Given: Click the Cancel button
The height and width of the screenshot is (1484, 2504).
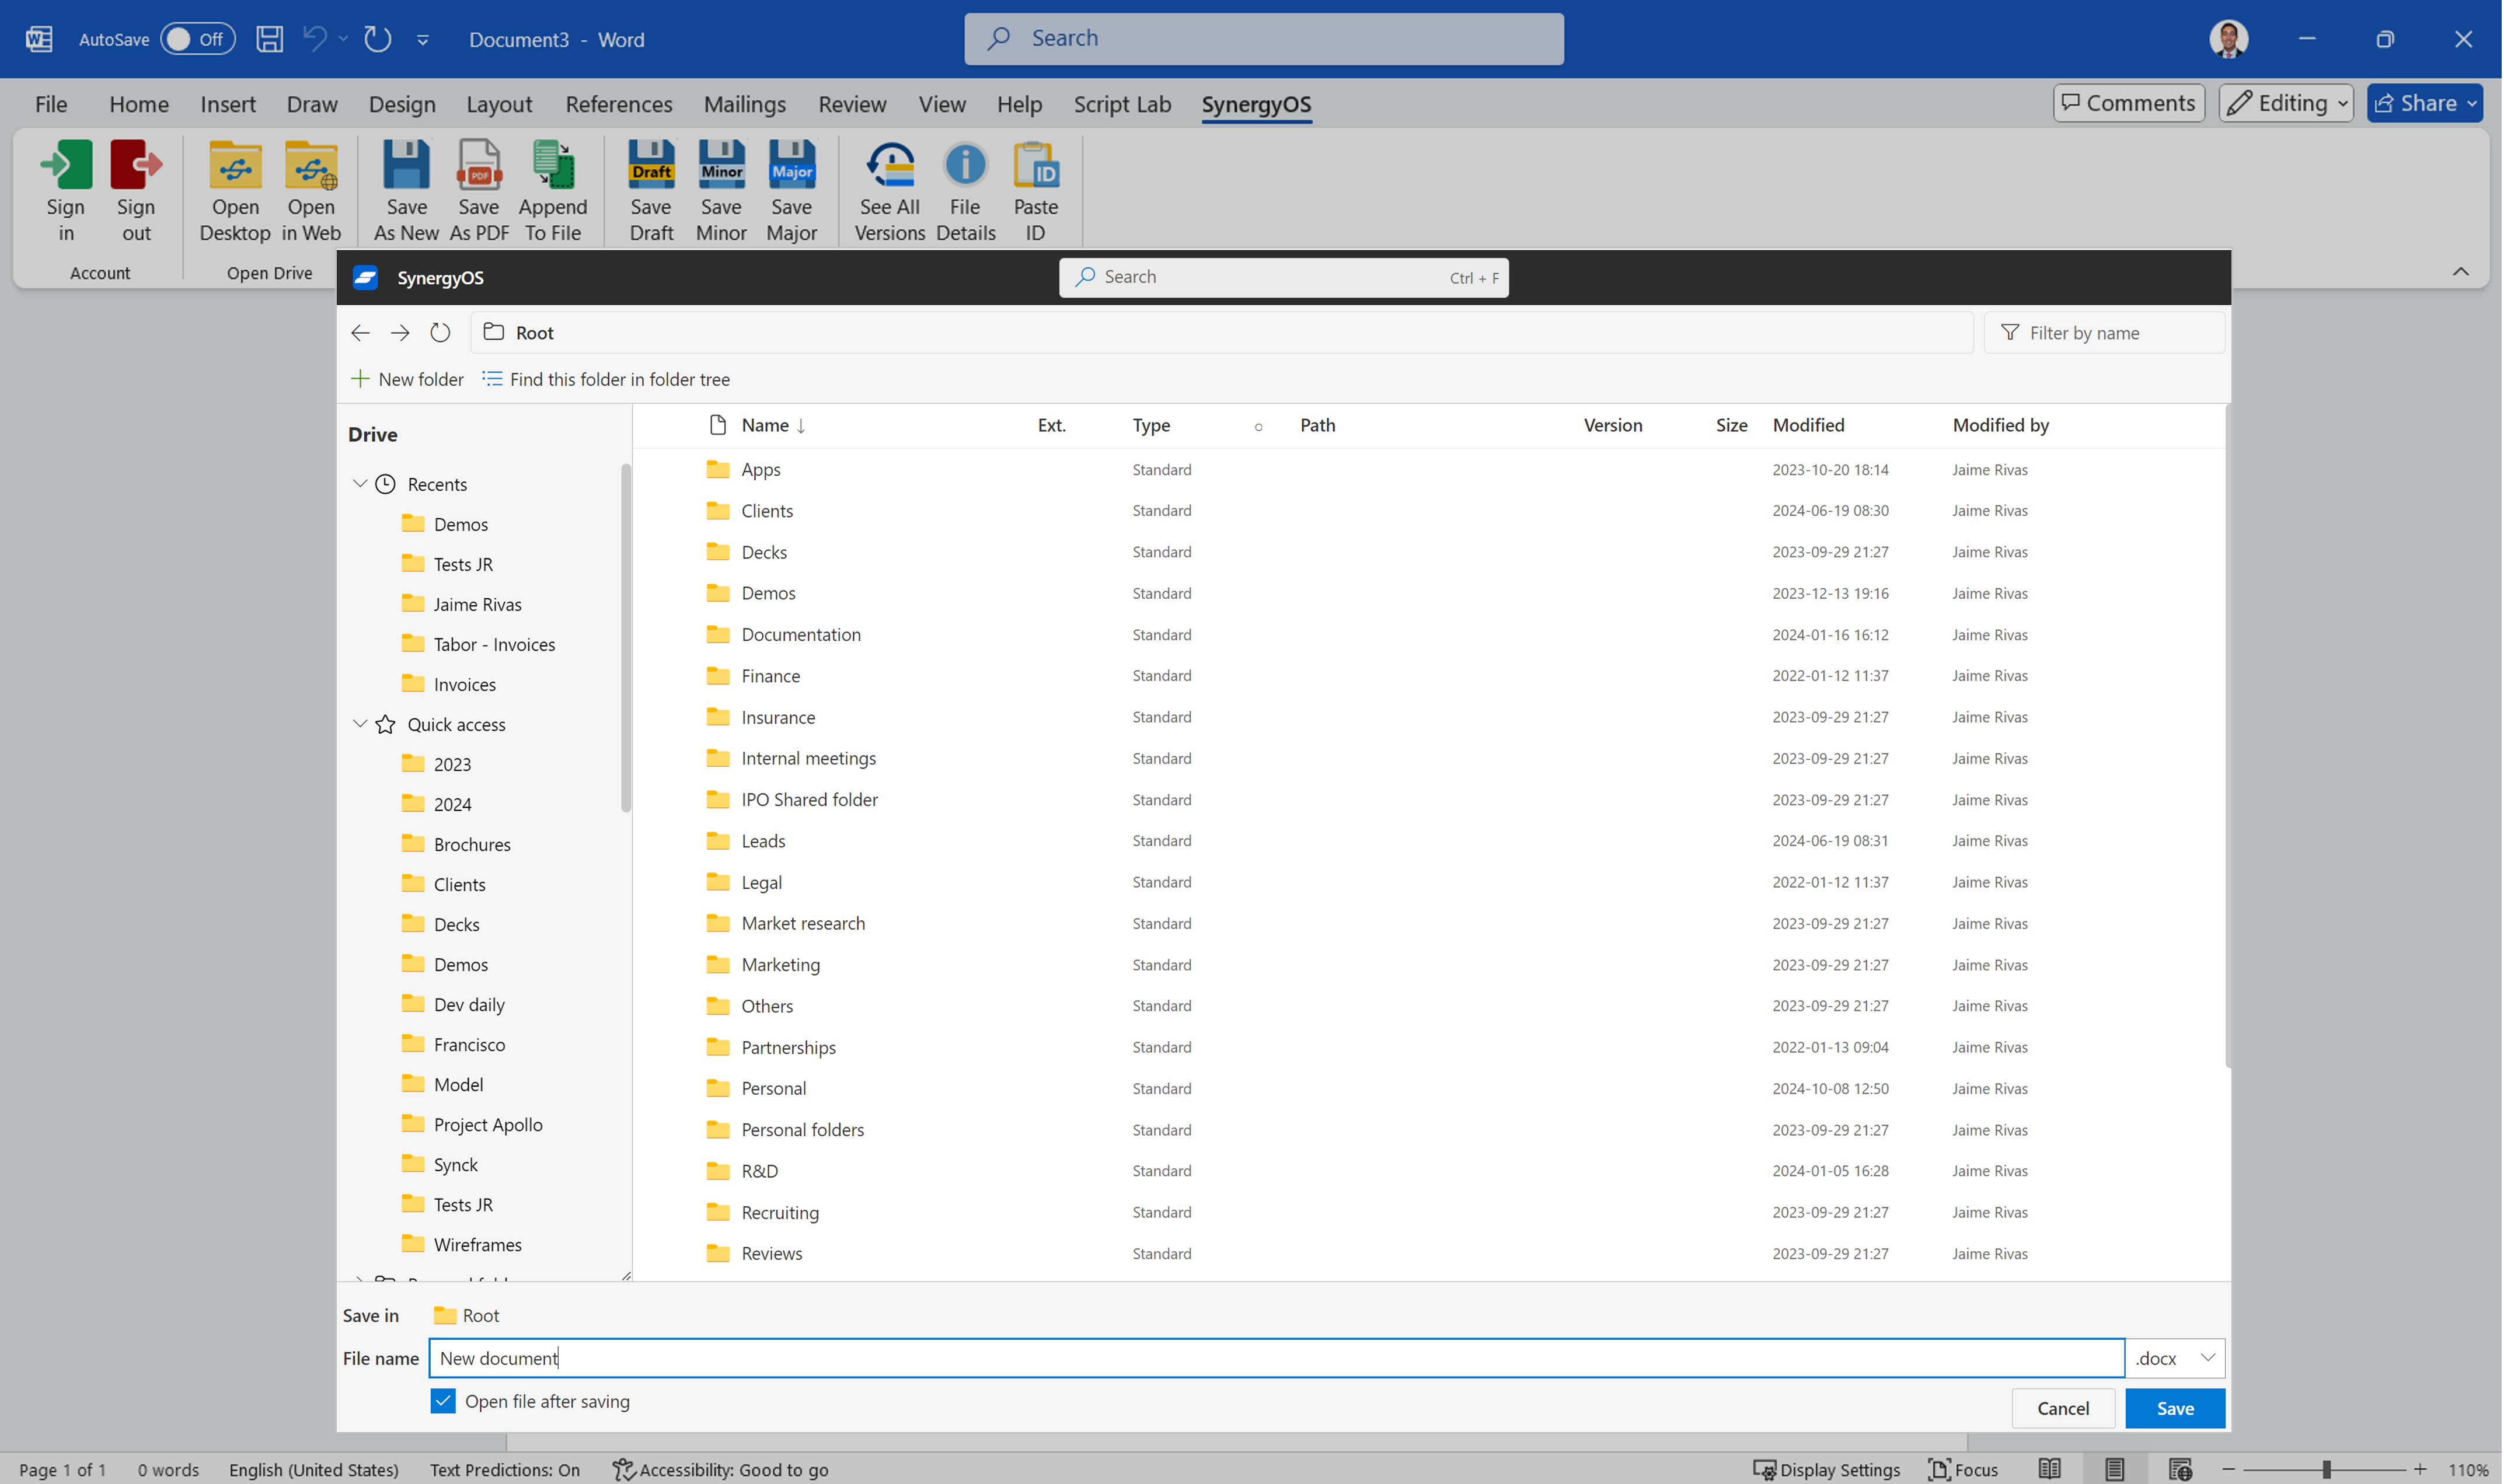Looking at the screenshot, I should click(2063, 1408).
